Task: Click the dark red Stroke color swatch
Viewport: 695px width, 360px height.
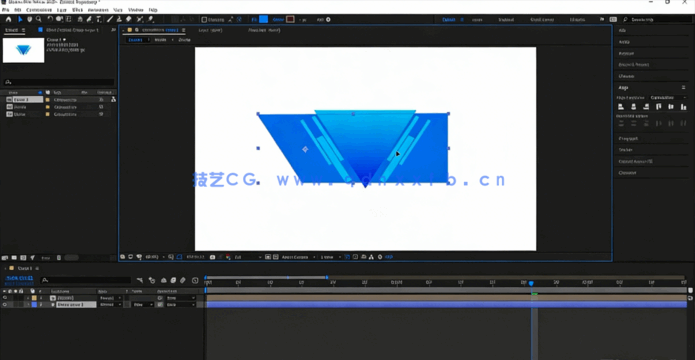Action: point(290,19)
